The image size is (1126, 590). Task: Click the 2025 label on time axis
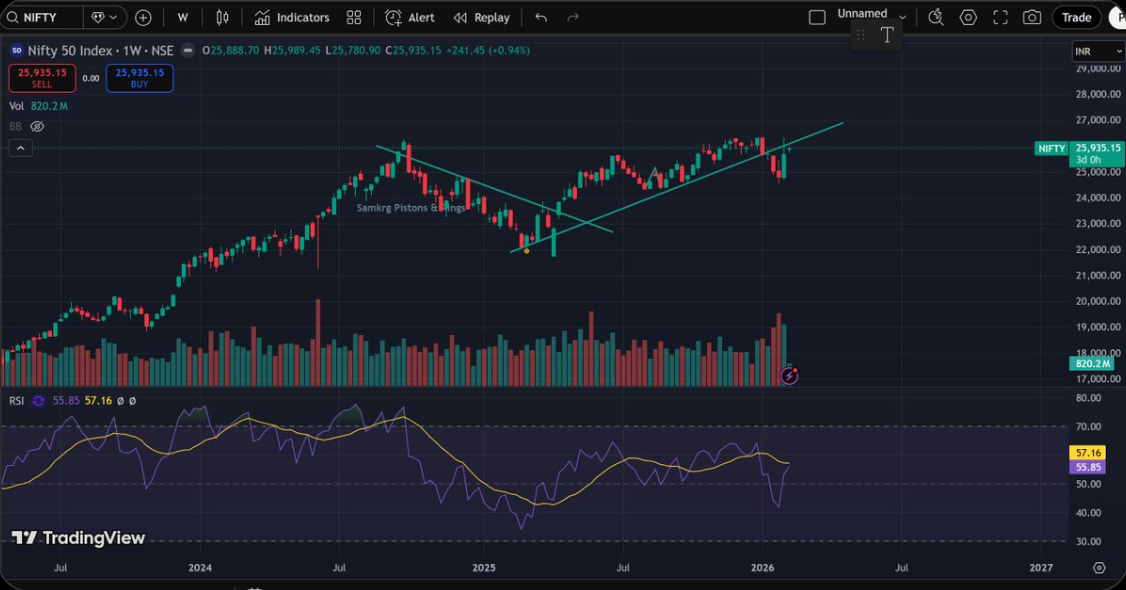pos(483,568)
